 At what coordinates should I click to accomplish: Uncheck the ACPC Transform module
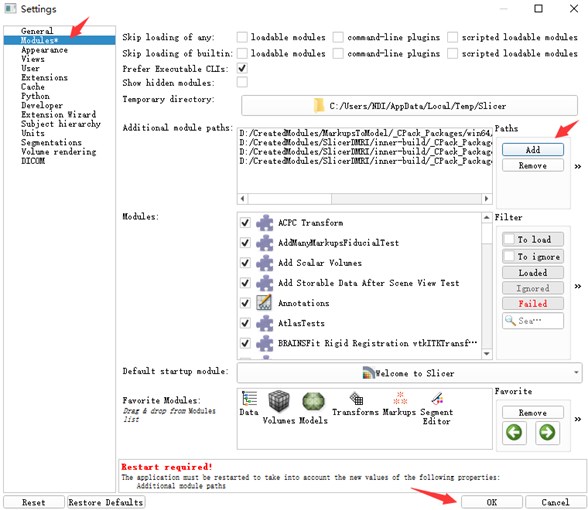click(245, 222)
